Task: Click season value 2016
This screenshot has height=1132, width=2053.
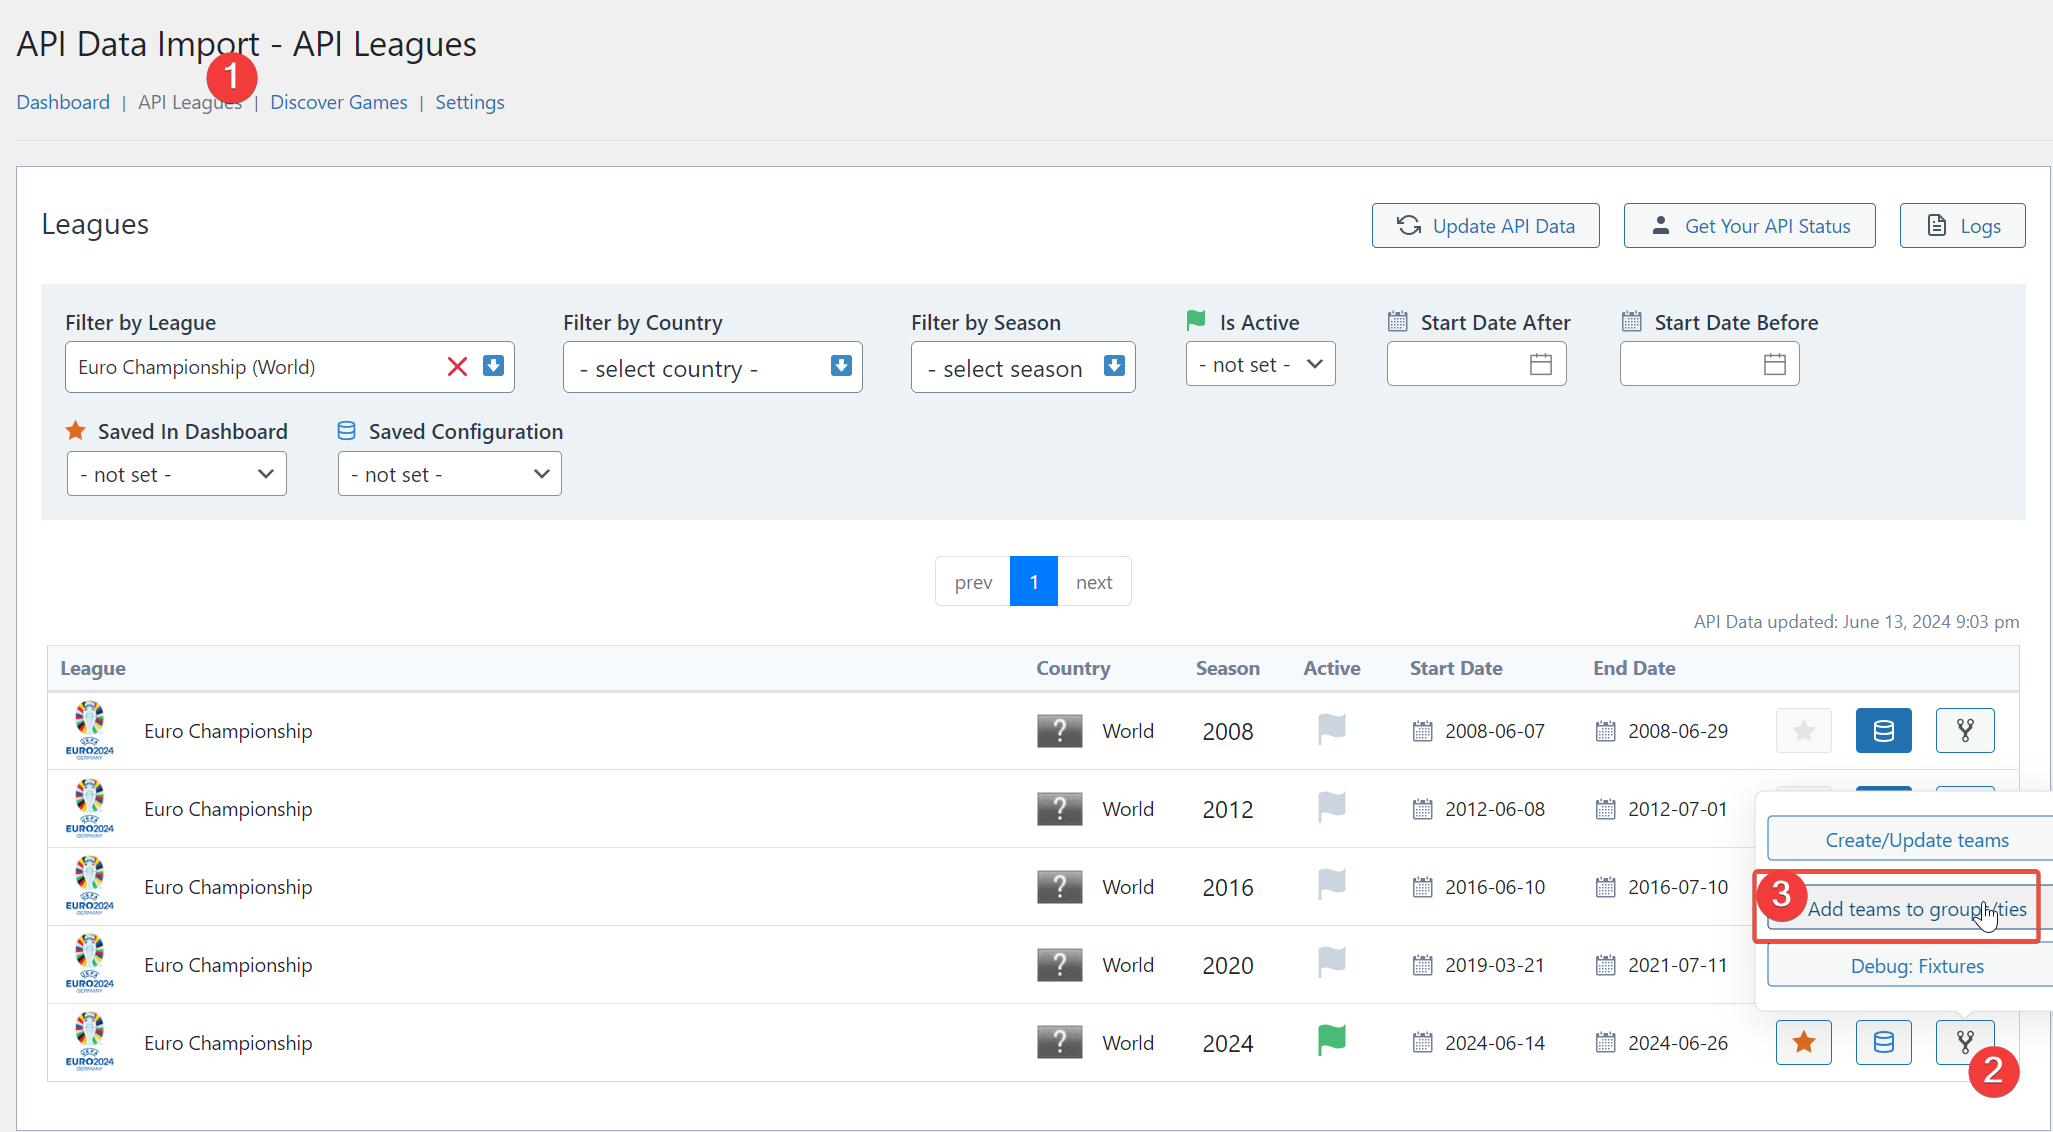Action: click(x=1227, y=887)
